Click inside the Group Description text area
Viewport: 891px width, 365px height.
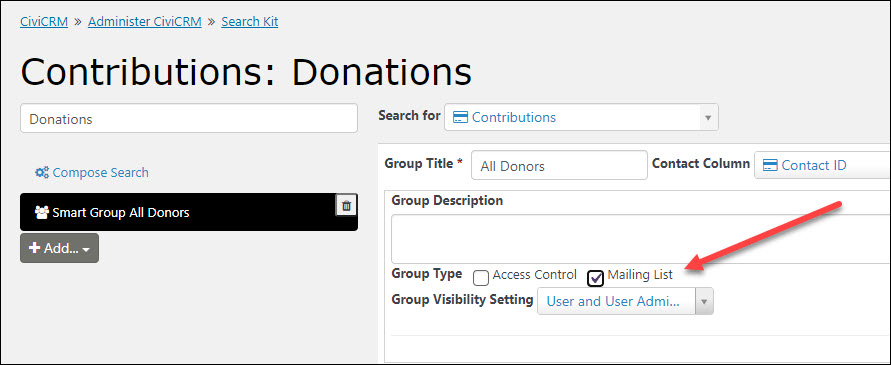click(641, 239)
